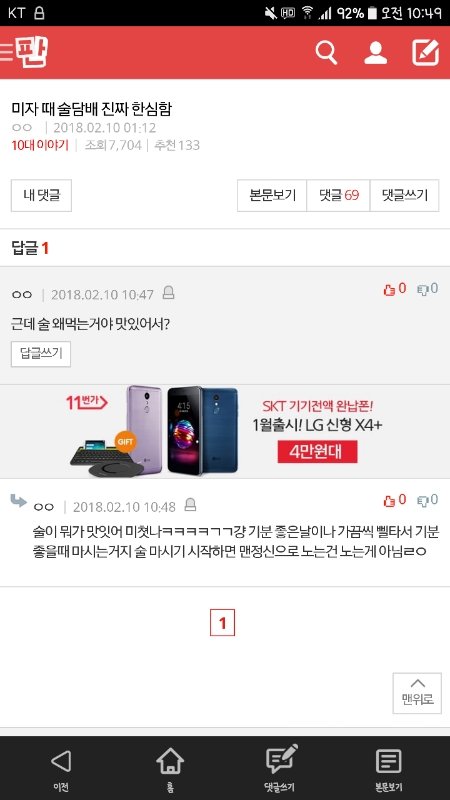Open the 내 댓글 button

click(41, 195)
